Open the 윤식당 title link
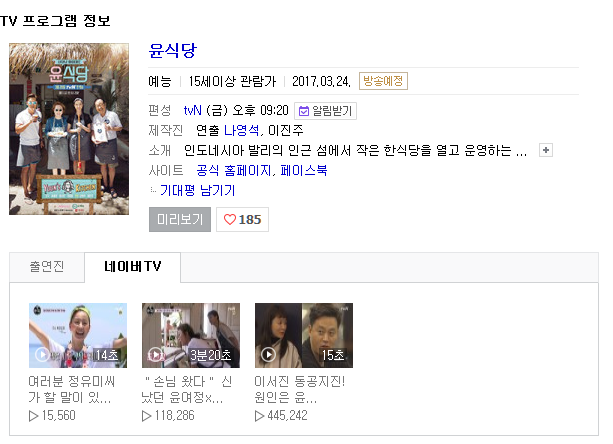This screenshot has height=444, width=613. click(172, 51)
